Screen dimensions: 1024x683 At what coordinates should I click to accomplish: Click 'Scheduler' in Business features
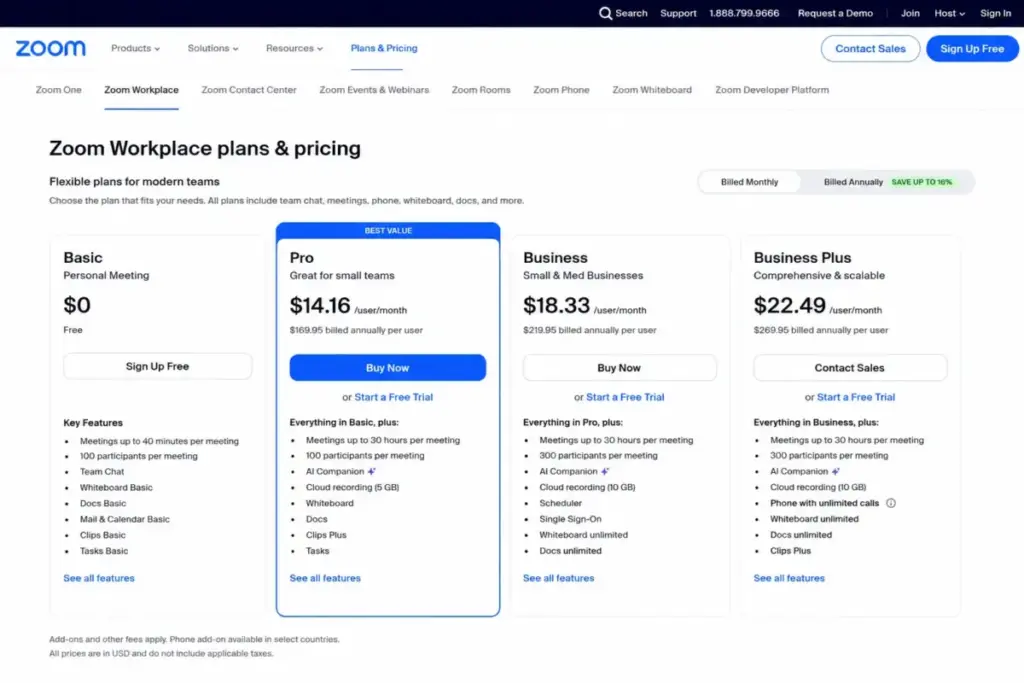click(560, 503)
